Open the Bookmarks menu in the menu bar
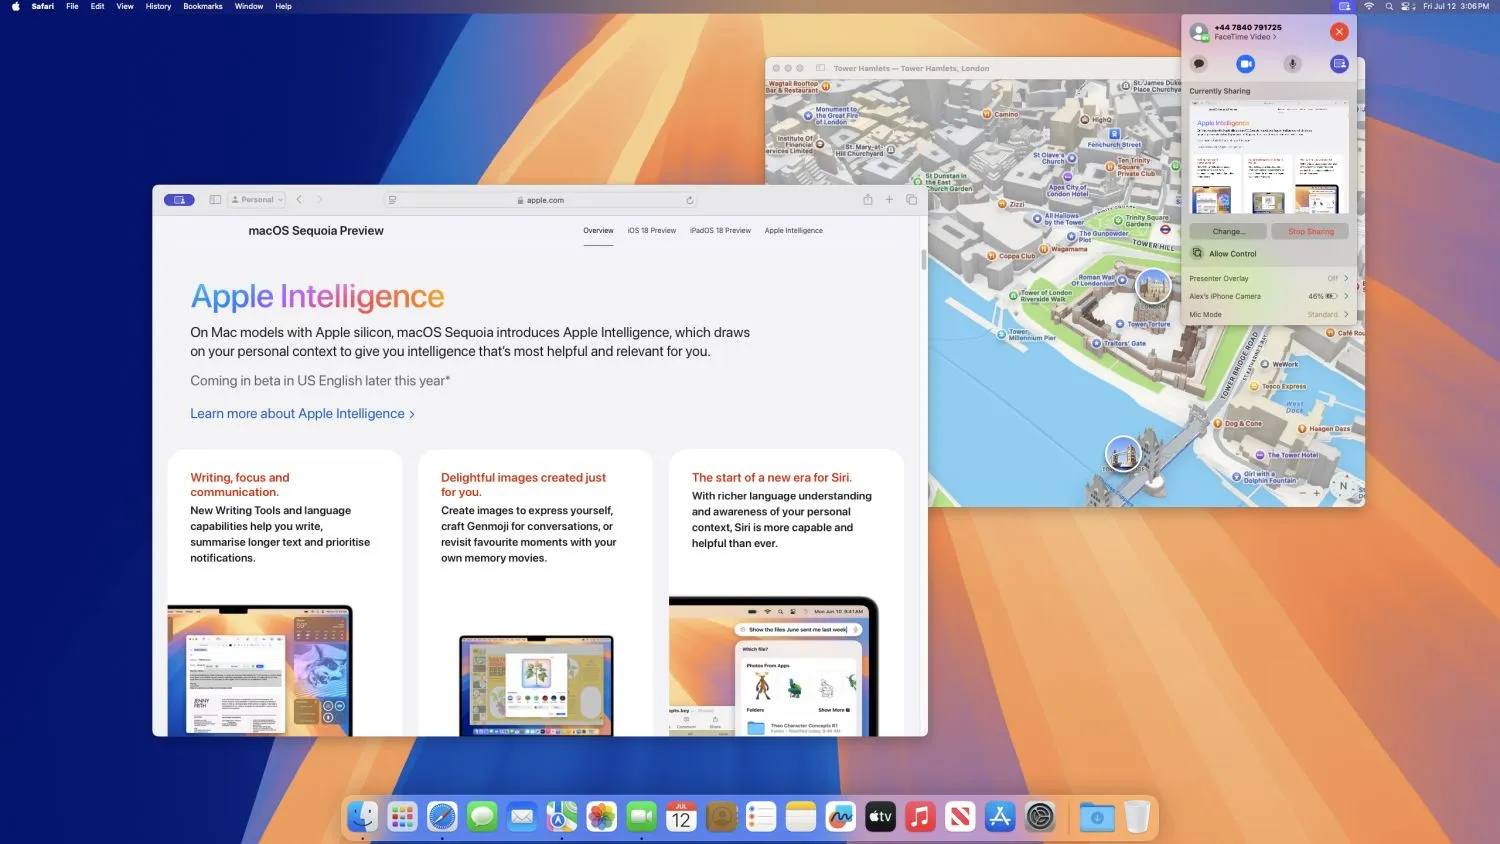 [202, 6]
